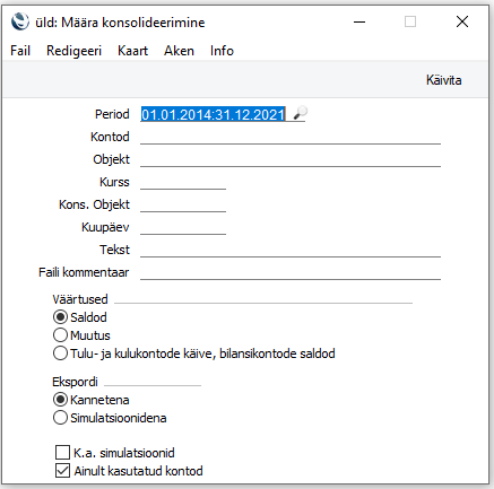Click the Käivita button
The height and width of the screenshot is (489, 494).
coord(444,80)
